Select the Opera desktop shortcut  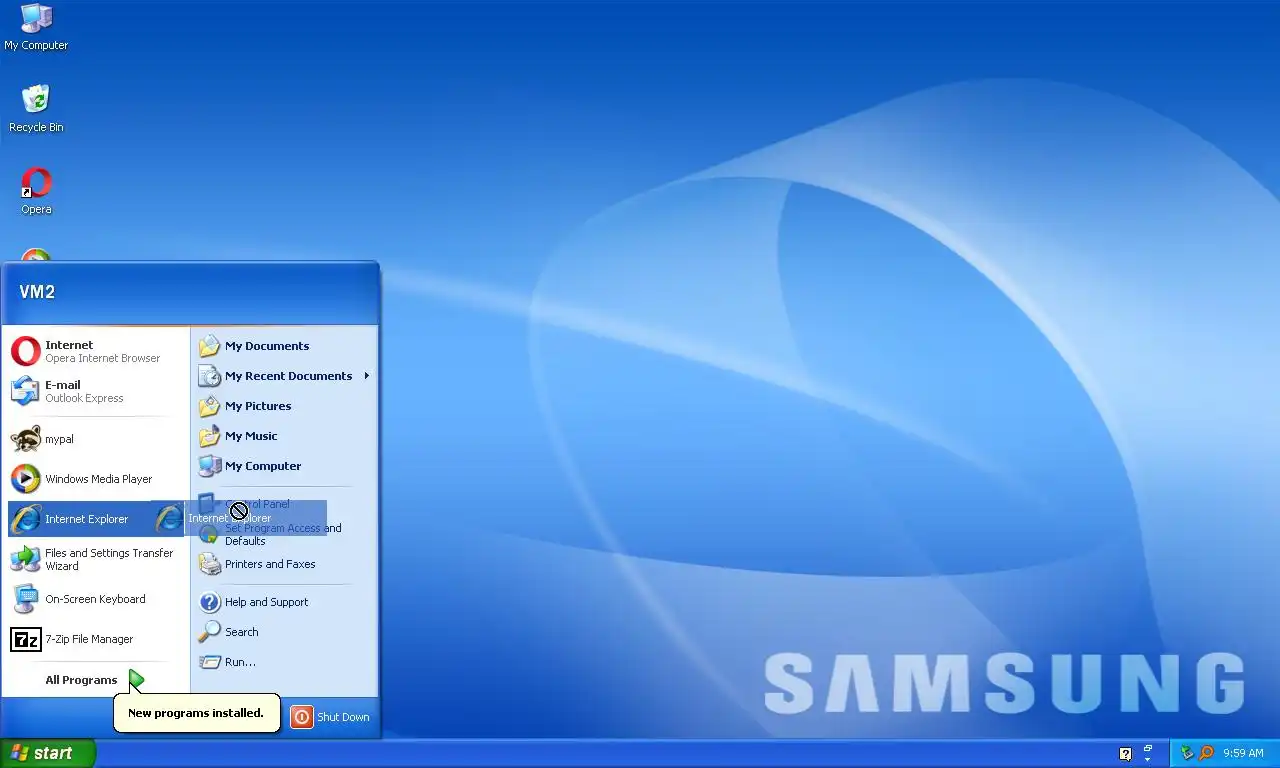(x=36, y=192)
